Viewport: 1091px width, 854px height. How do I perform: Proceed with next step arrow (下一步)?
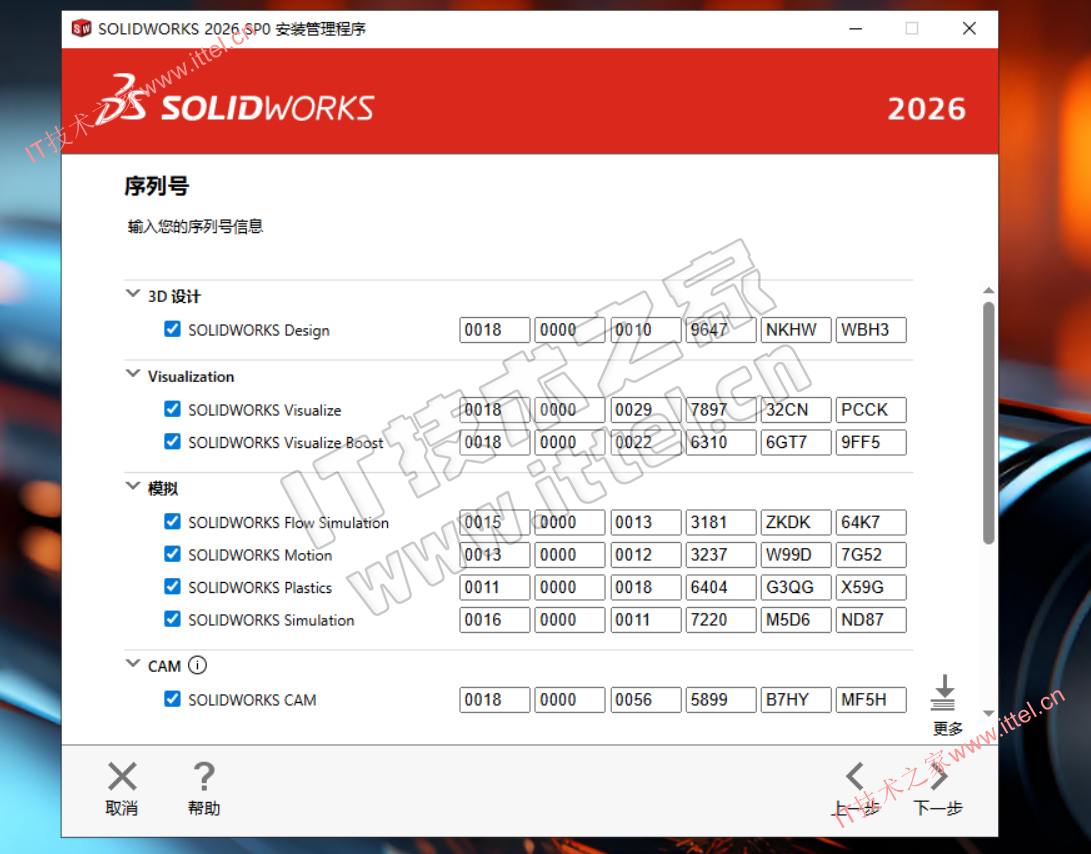pos(939,777)
